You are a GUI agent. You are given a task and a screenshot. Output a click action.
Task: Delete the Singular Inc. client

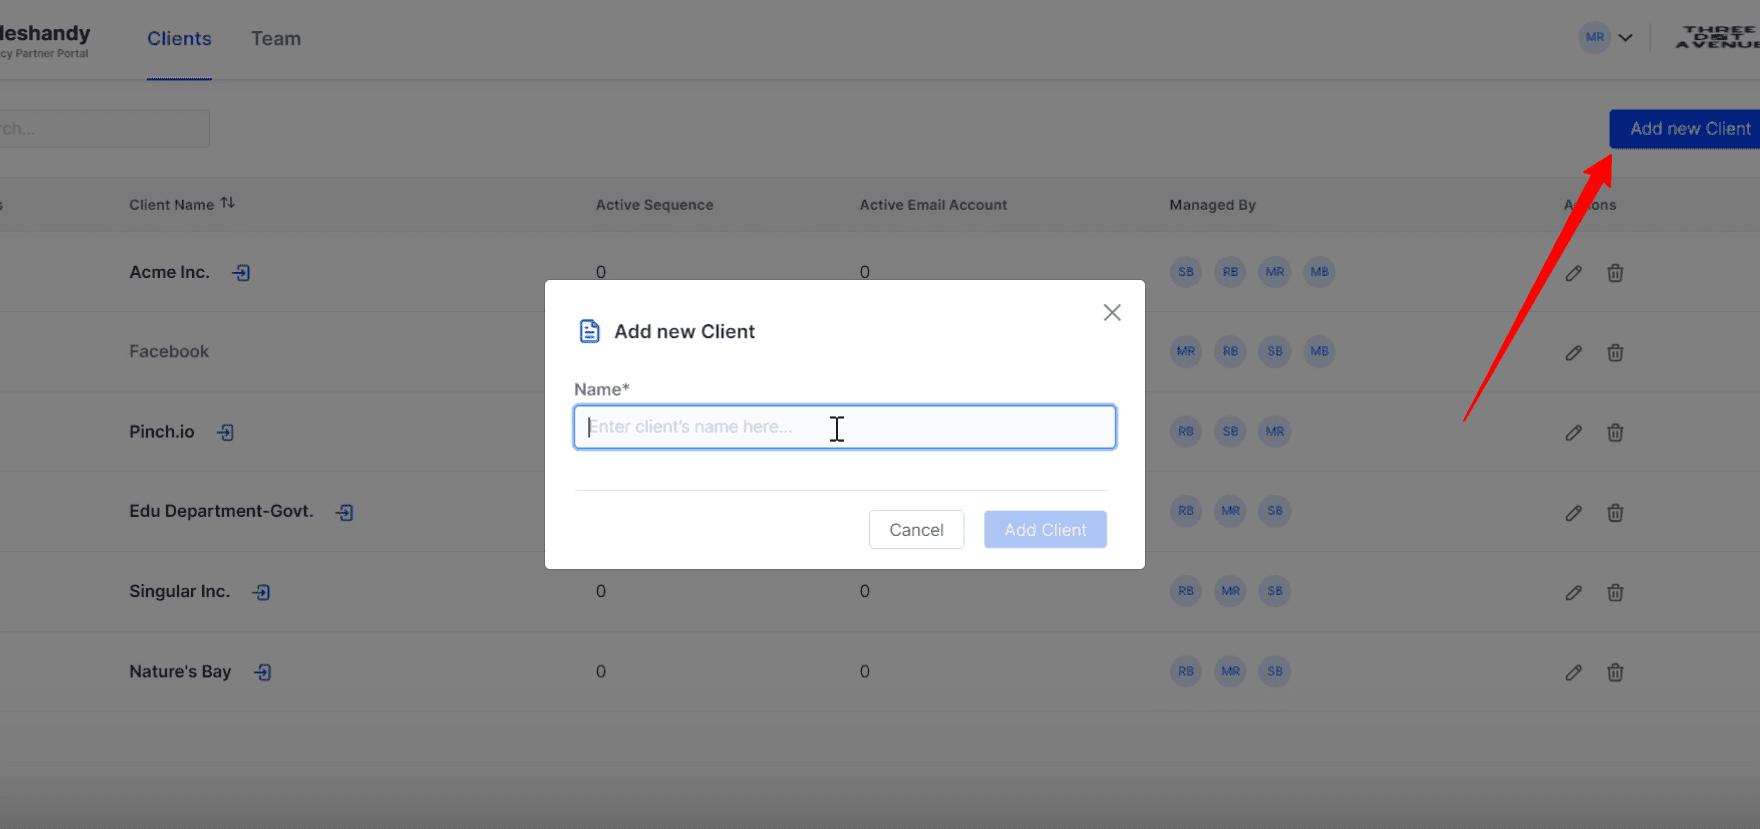[x=1615, y=593]
